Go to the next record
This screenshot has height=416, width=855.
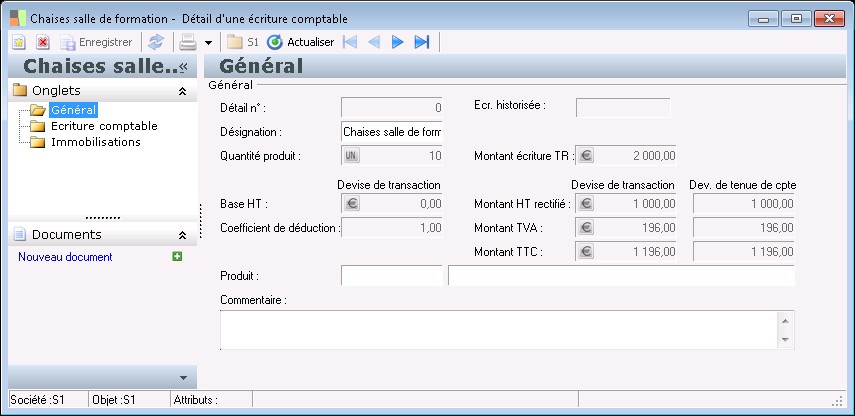coord(398,42)
